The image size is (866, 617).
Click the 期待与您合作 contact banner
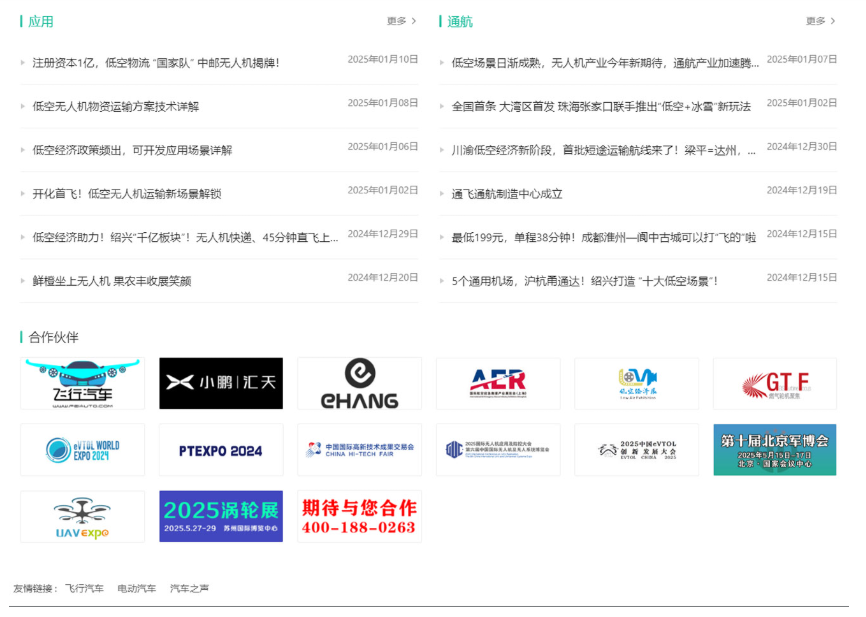[x=359, y=517]
